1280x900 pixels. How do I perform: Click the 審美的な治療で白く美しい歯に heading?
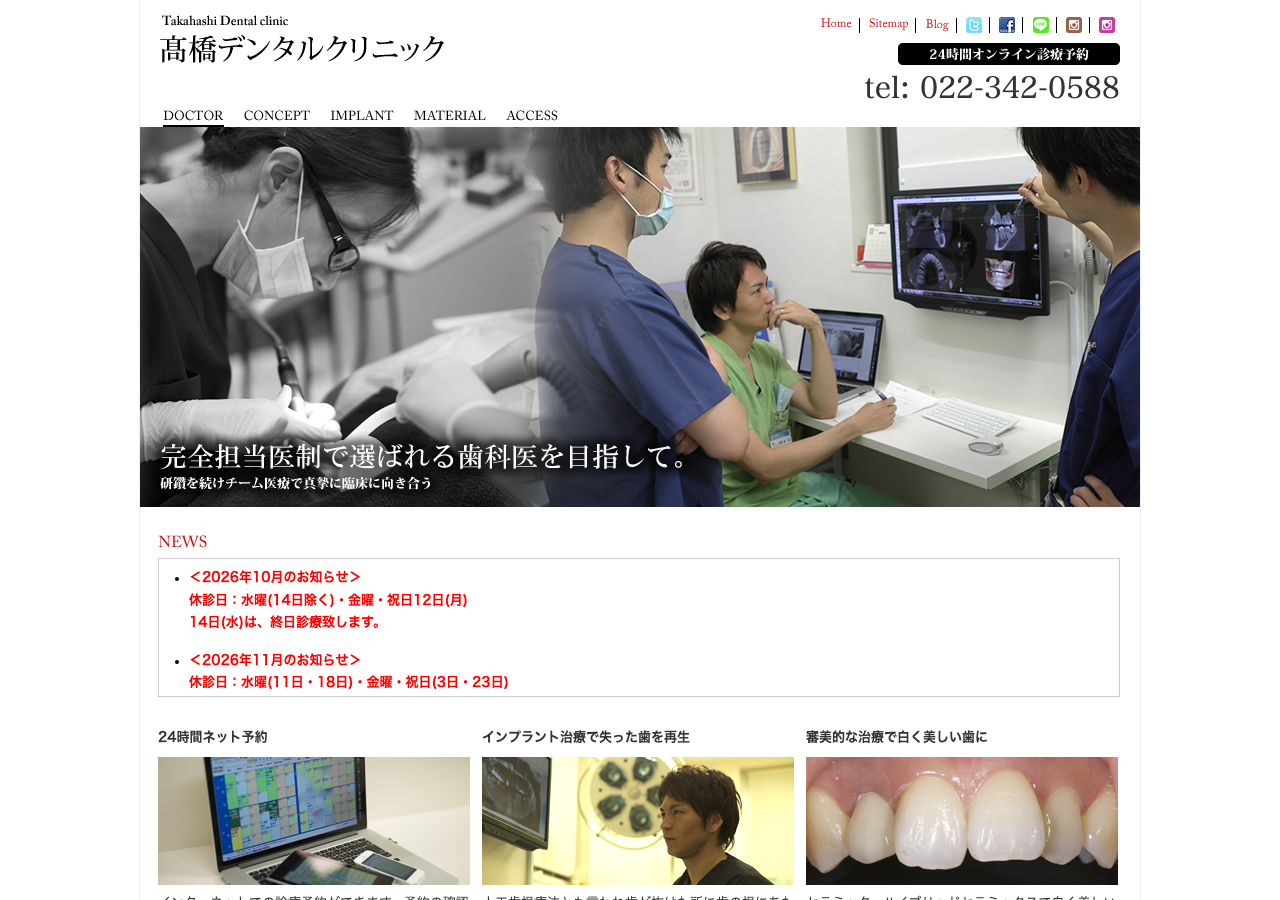coord(897,737)
